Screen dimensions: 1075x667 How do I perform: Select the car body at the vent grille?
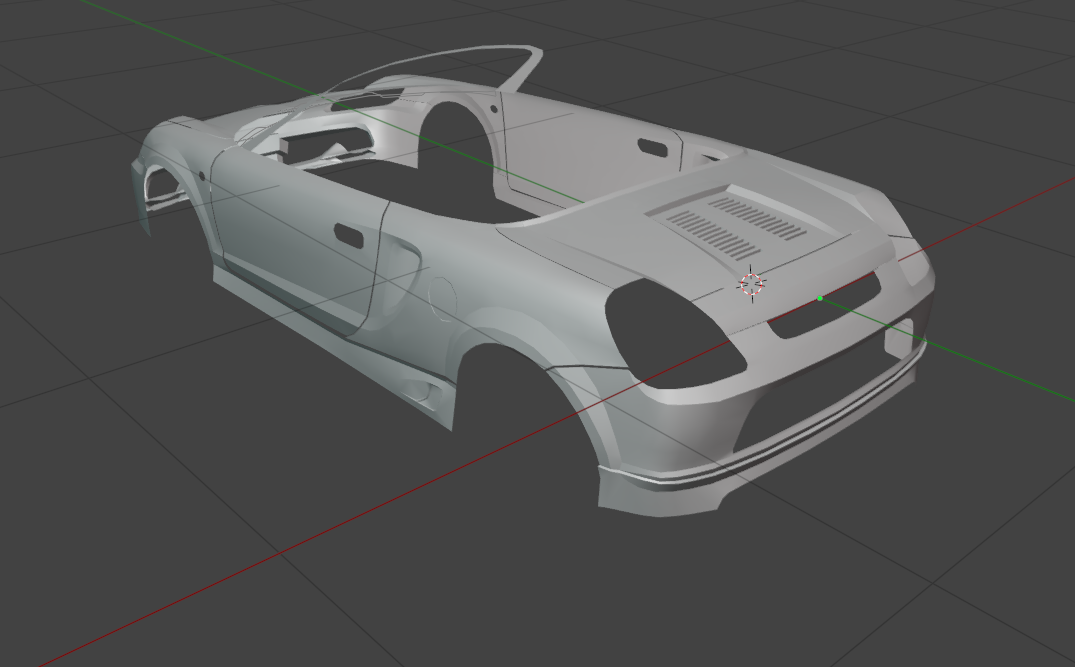[x=736, y=226]
